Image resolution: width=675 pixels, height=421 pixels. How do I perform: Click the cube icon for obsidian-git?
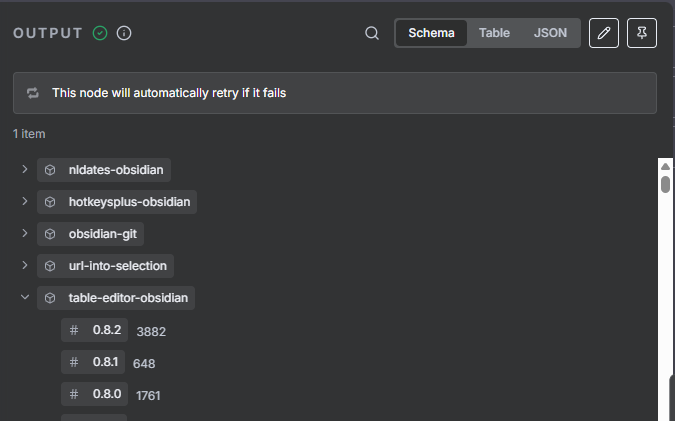[x=50, y=234]
